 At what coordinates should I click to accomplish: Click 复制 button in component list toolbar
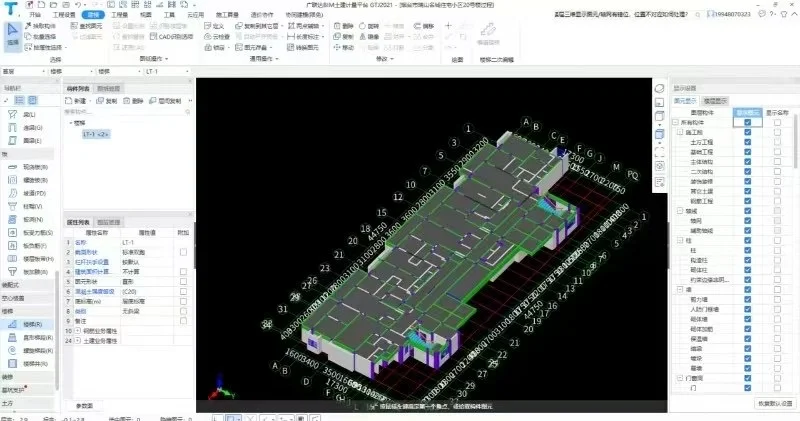[107, 101]
